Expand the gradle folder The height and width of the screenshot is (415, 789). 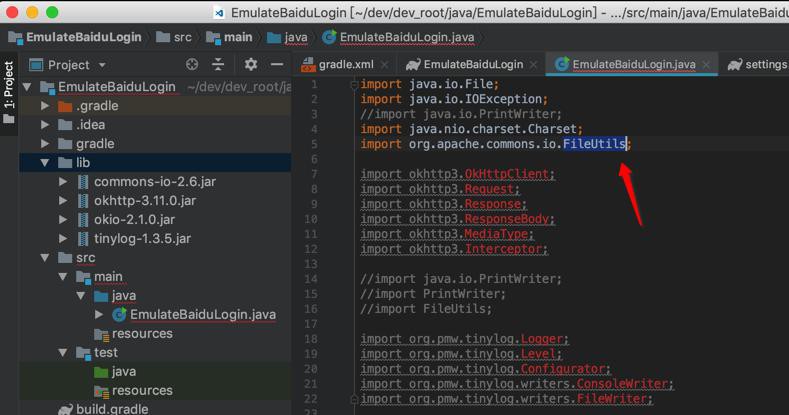click(45, 144)
